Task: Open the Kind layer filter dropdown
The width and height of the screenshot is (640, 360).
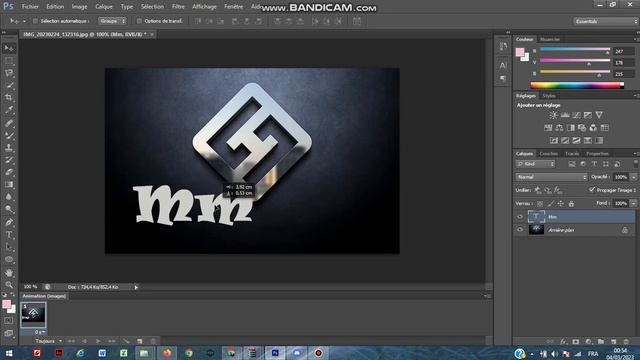Action: coord(536,164)
